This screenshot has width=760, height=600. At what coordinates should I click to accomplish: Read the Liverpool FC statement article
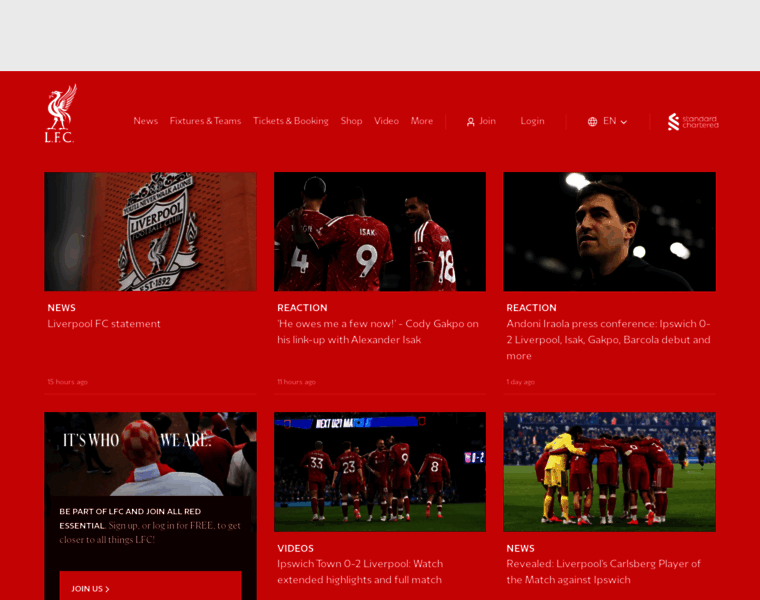(104, 324)
